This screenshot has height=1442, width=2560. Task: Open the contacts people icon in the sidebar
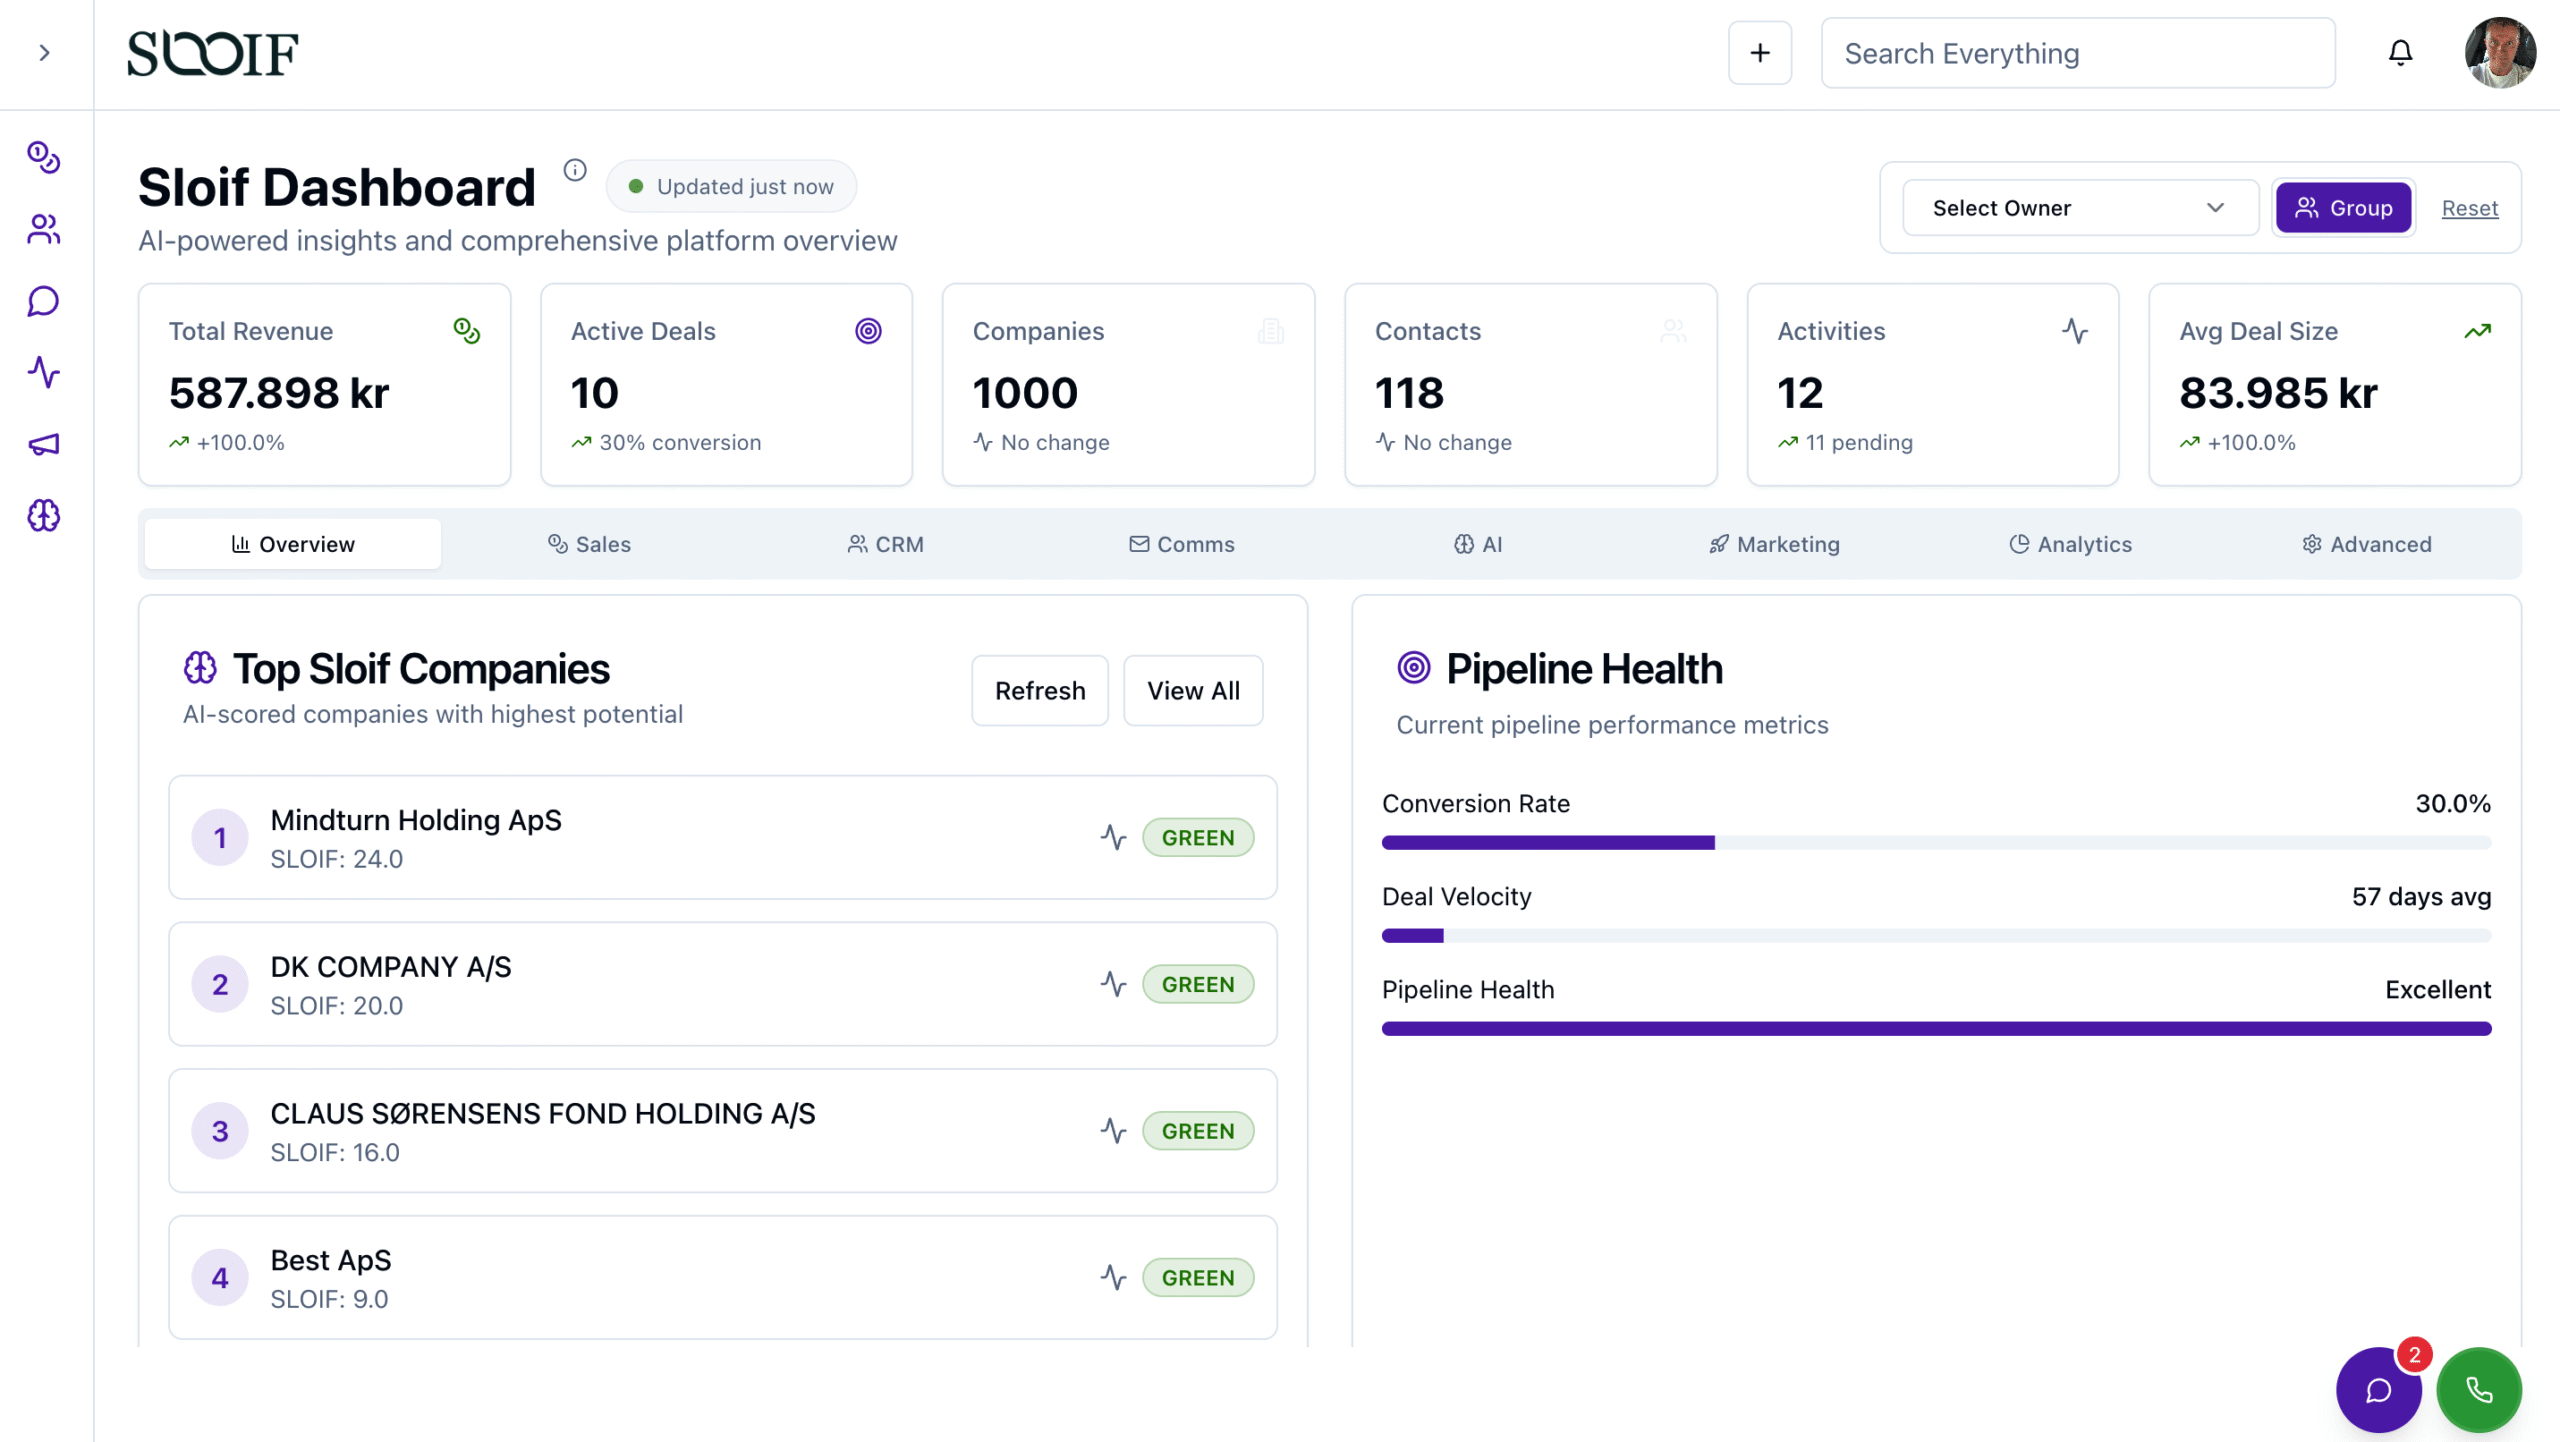(x=44, y=229)
